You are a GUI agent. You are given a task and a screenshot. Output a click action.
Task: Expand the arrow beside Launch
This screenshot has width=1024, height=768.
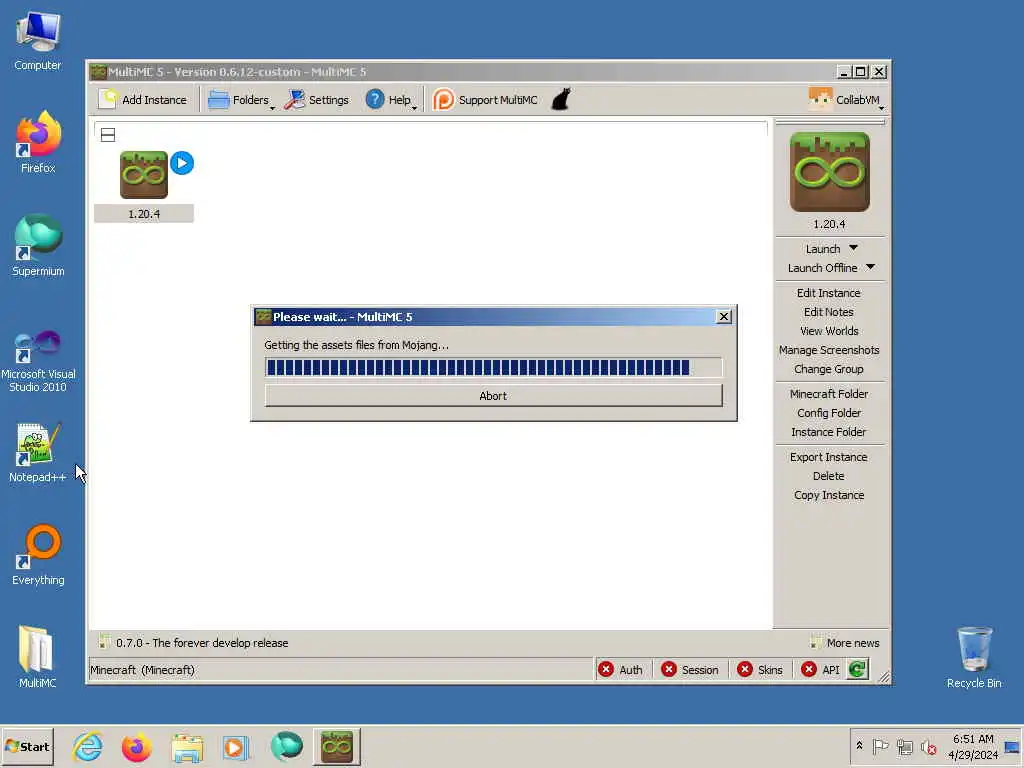tap(853, 248)
